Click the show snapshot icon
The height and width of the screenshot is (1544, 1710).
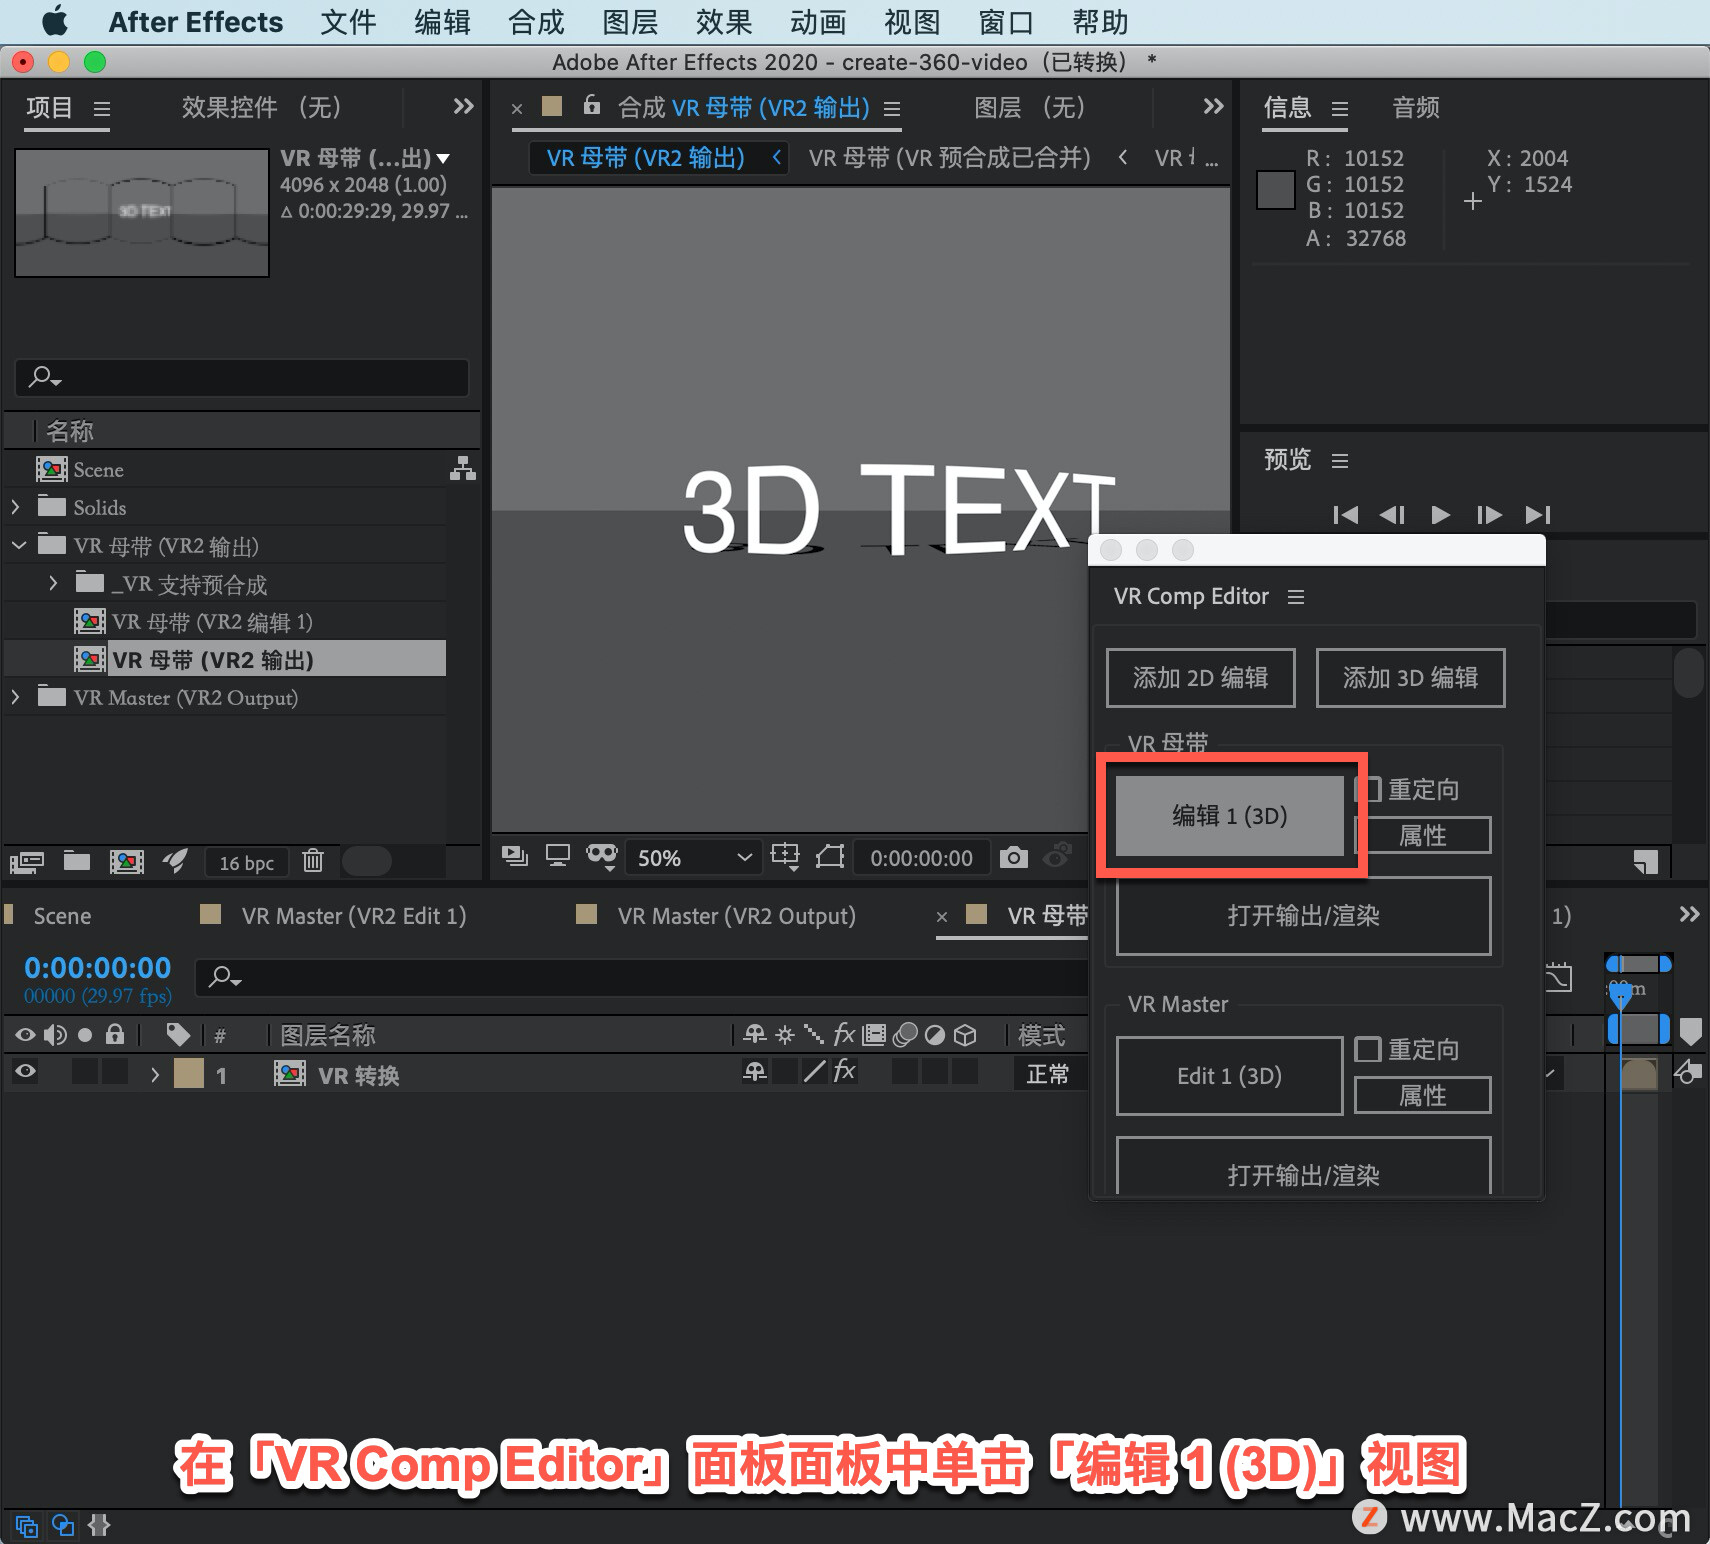pyautogui.click(x=1057, y=856)
